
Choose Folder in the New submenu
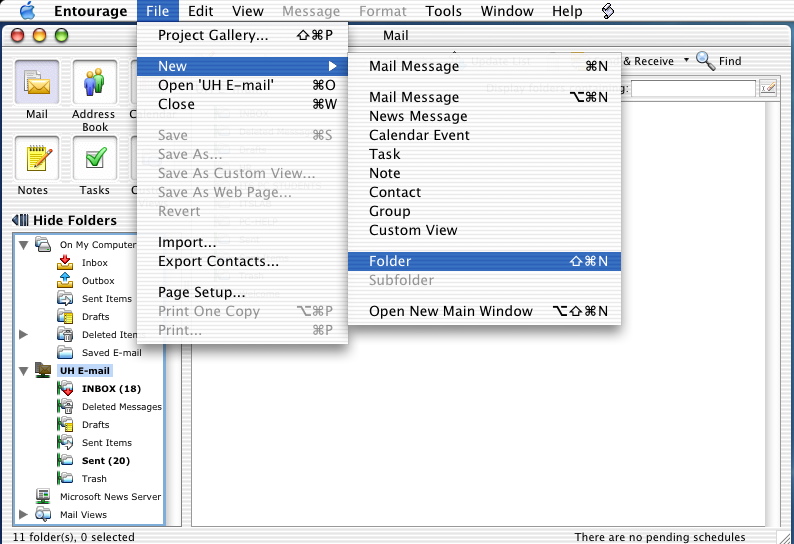coord(485,261)
